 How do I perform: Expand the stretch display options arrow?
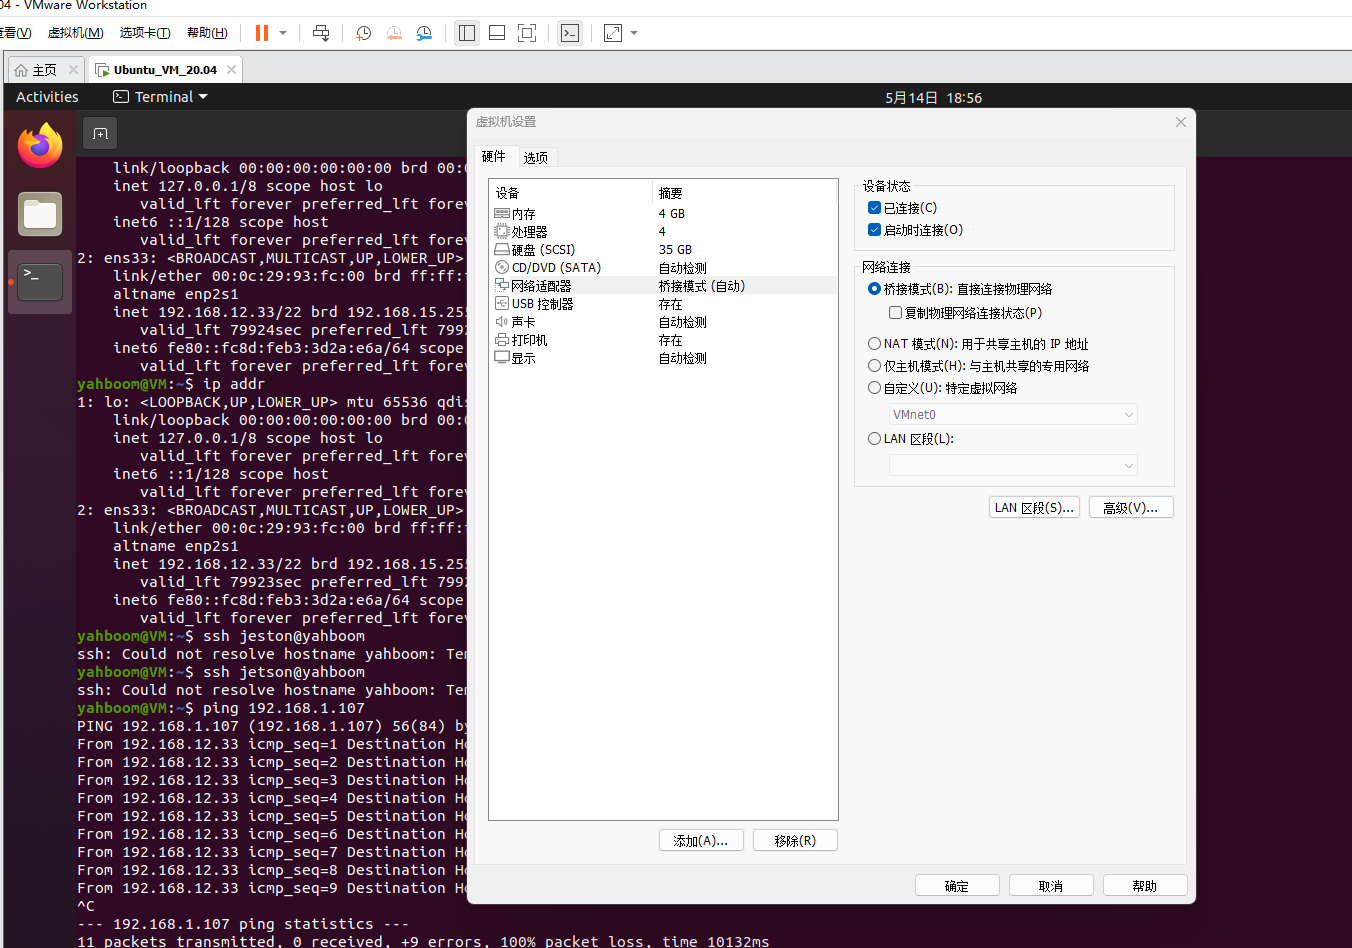(x=634, y=33)
